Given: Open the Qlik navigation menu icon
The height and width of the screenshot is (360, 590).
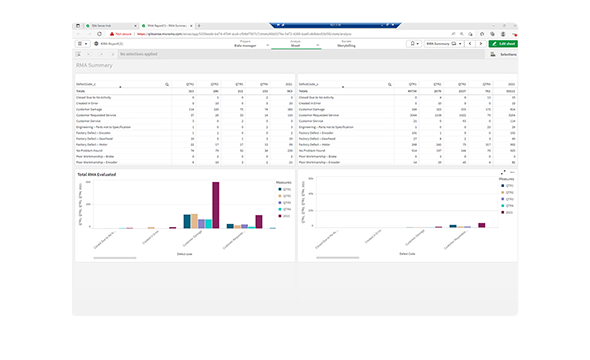Looking at the screenshot, I should pyautogui.click(x=82, y=44).
